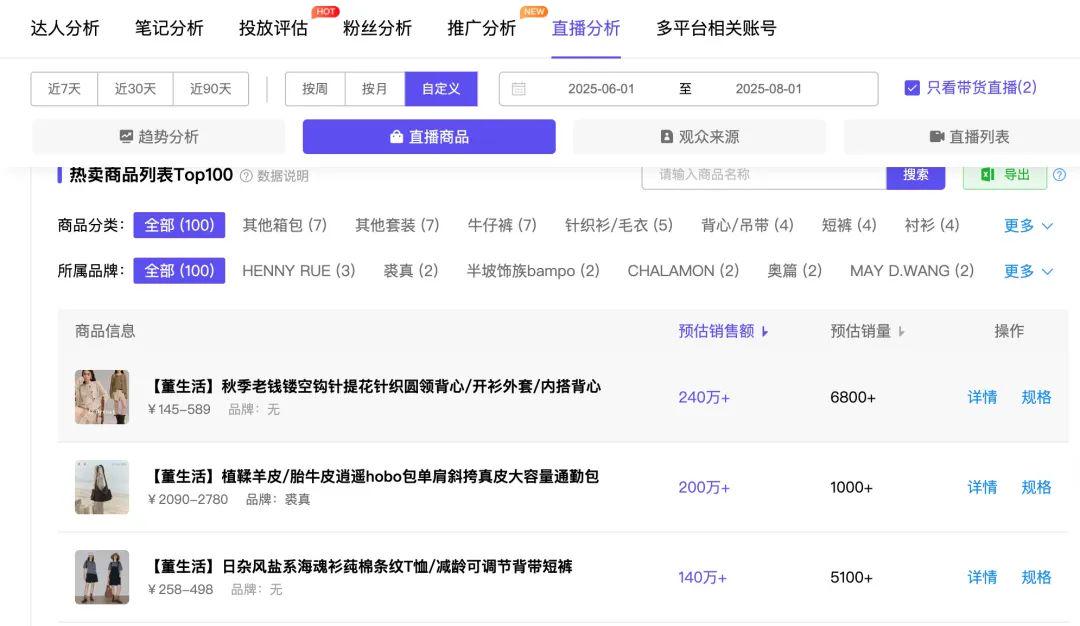This screenshot has height=626, width=1080.
Task: Click product title 日杂风盐系海魂衫纯棉条纹T恤
Action: coord(361,567)
